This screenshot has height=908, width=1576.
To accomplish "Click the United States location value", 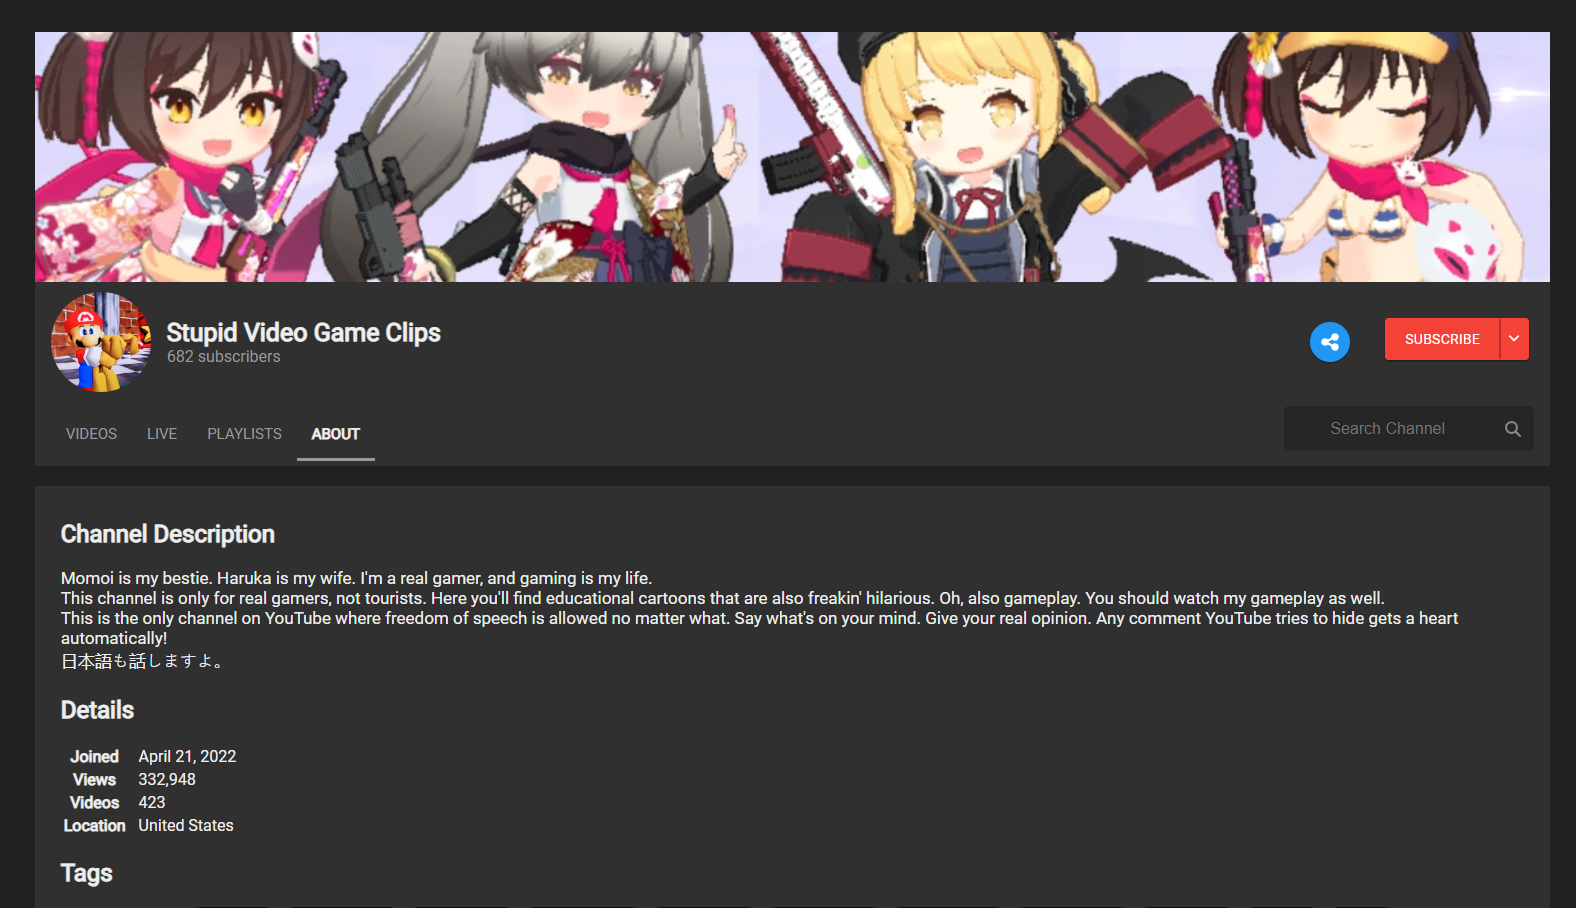I will (186, 826).
